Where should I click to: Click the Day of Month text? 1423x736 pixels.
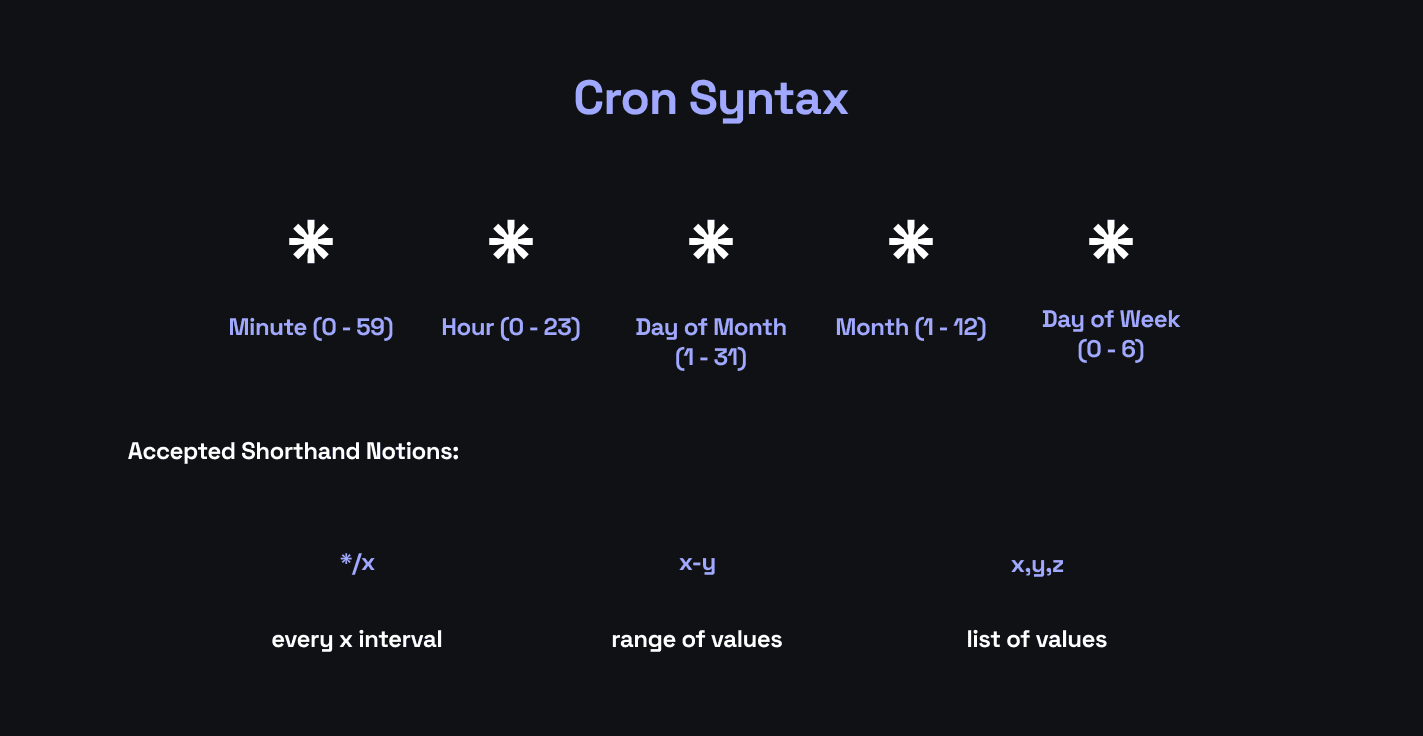(711, 327)
